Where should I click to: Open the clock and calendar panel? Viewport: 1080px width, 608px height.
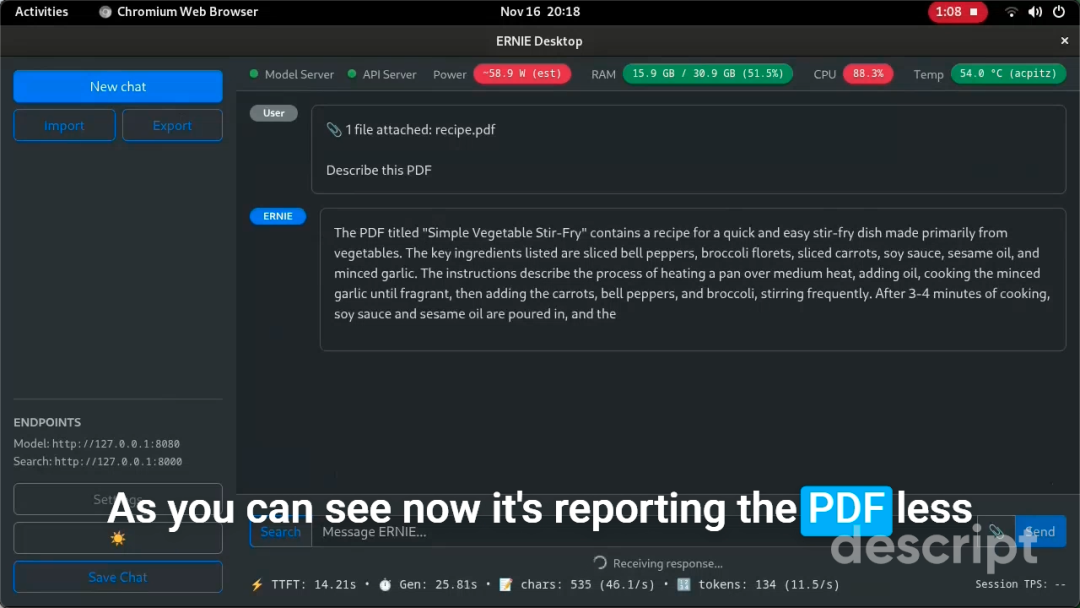(x=540, y=12)
